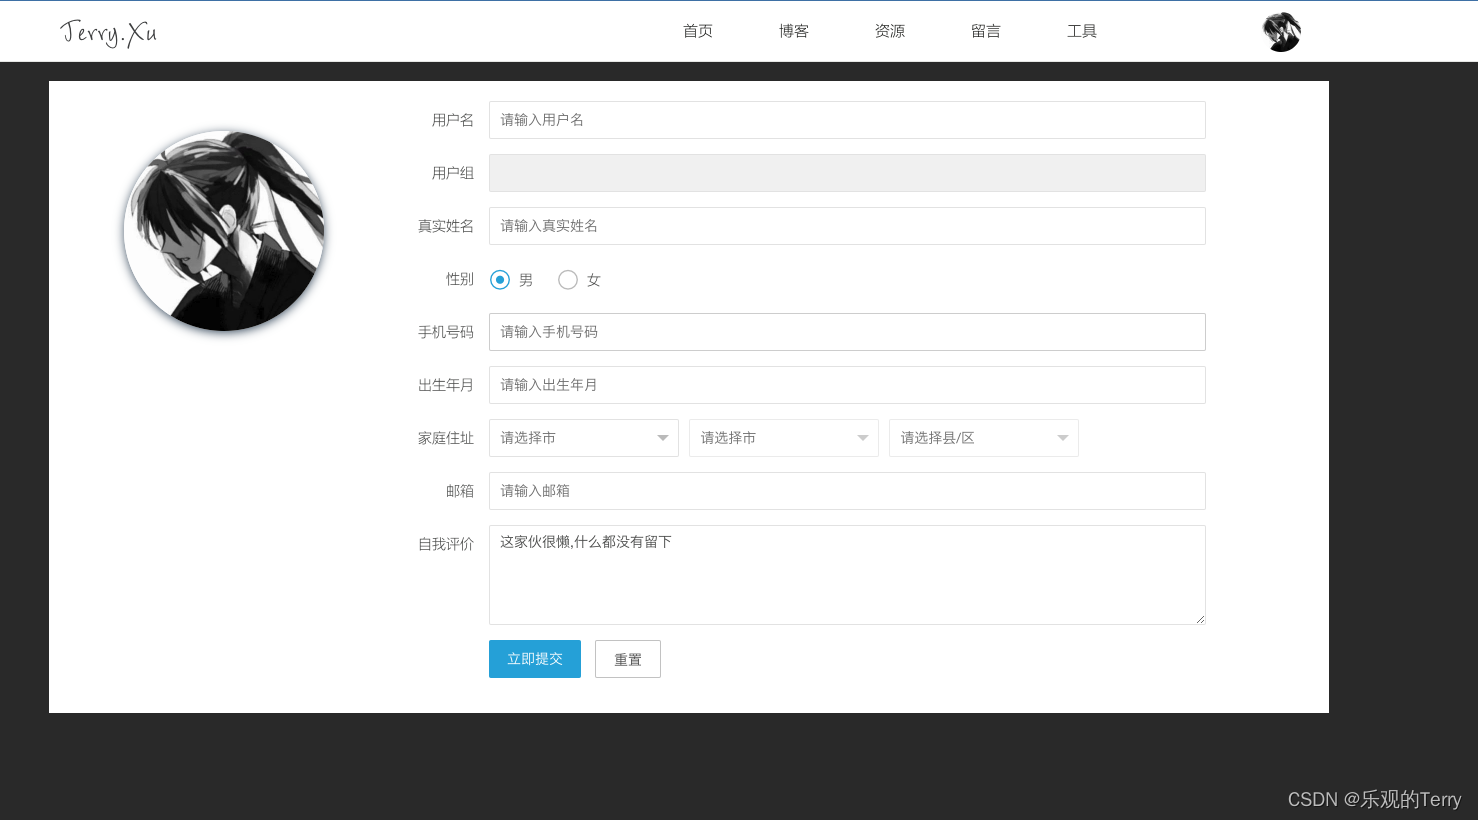Expand the first 请选择市 address dropdown
Viewport: 1478px width, 820px height.
tap(584, 438)
